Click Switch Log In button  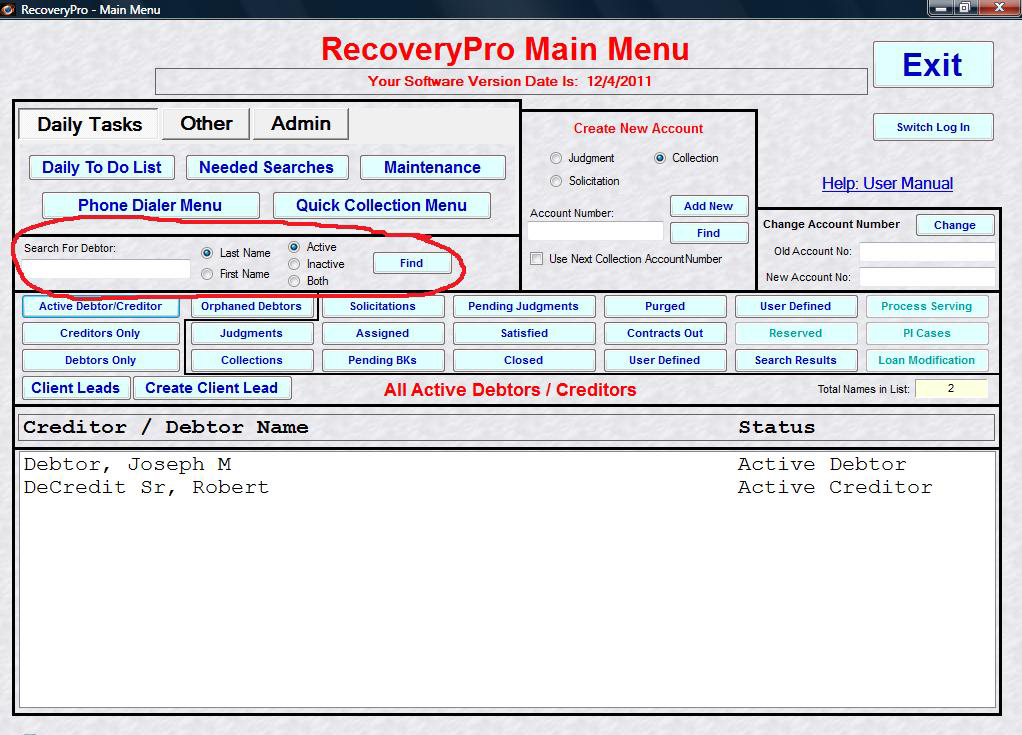pos(933,127)
